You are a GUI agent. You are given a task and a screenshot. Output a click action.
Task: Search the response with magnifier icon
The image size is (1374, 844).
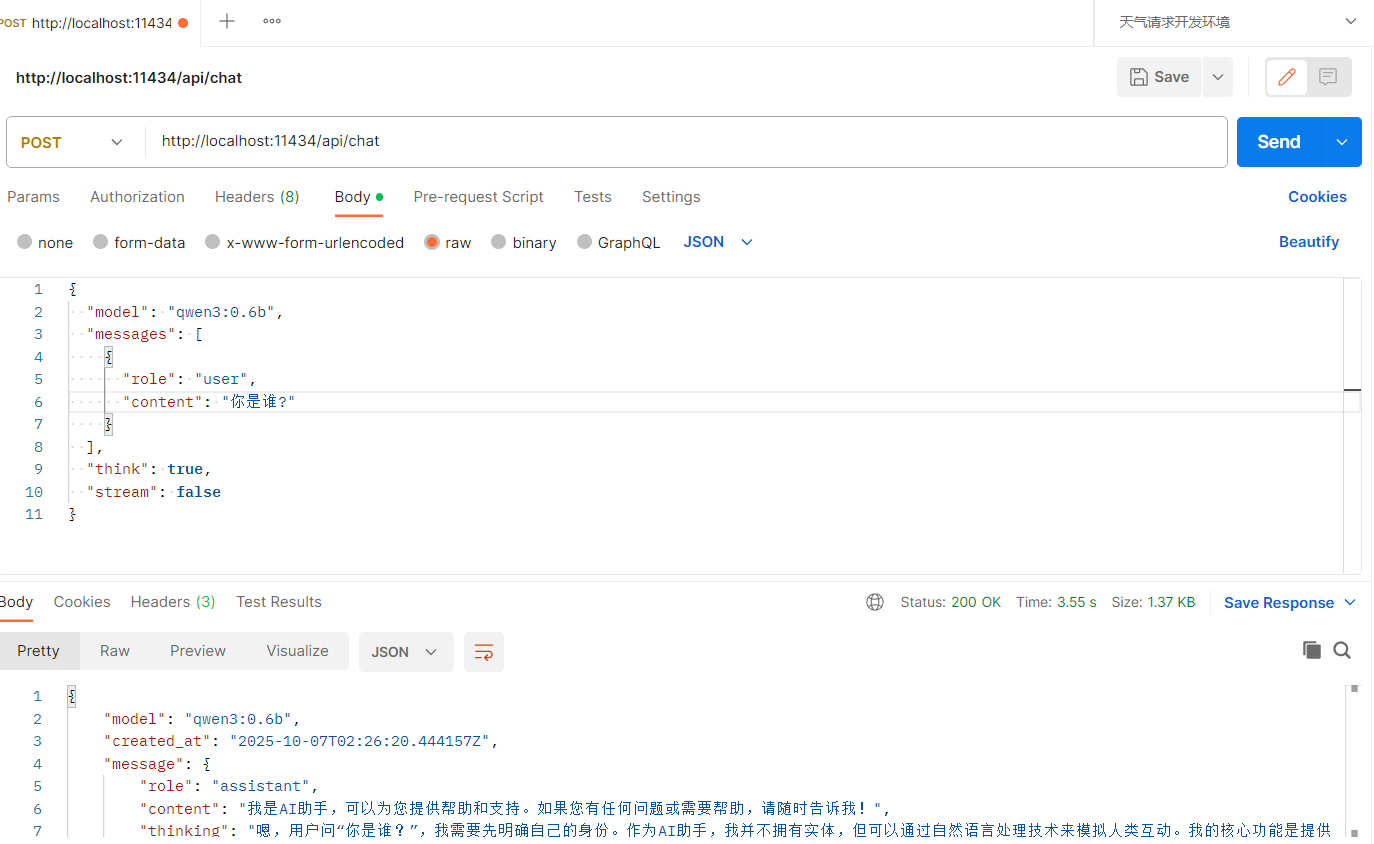[1342, 650]
